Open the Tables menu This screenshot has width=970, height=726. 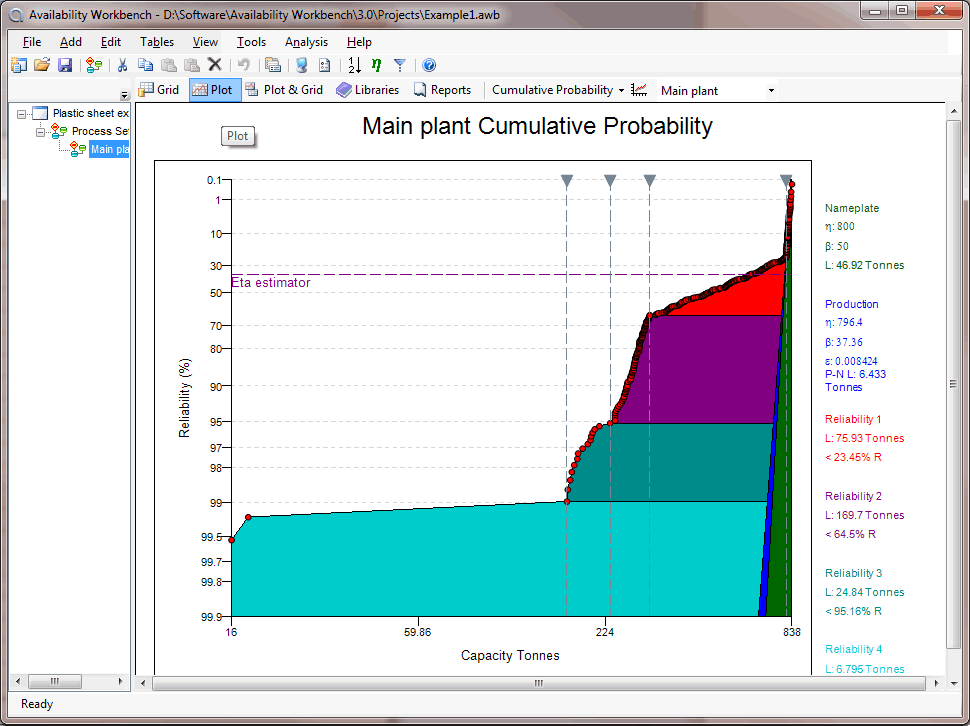pos(156,42)
